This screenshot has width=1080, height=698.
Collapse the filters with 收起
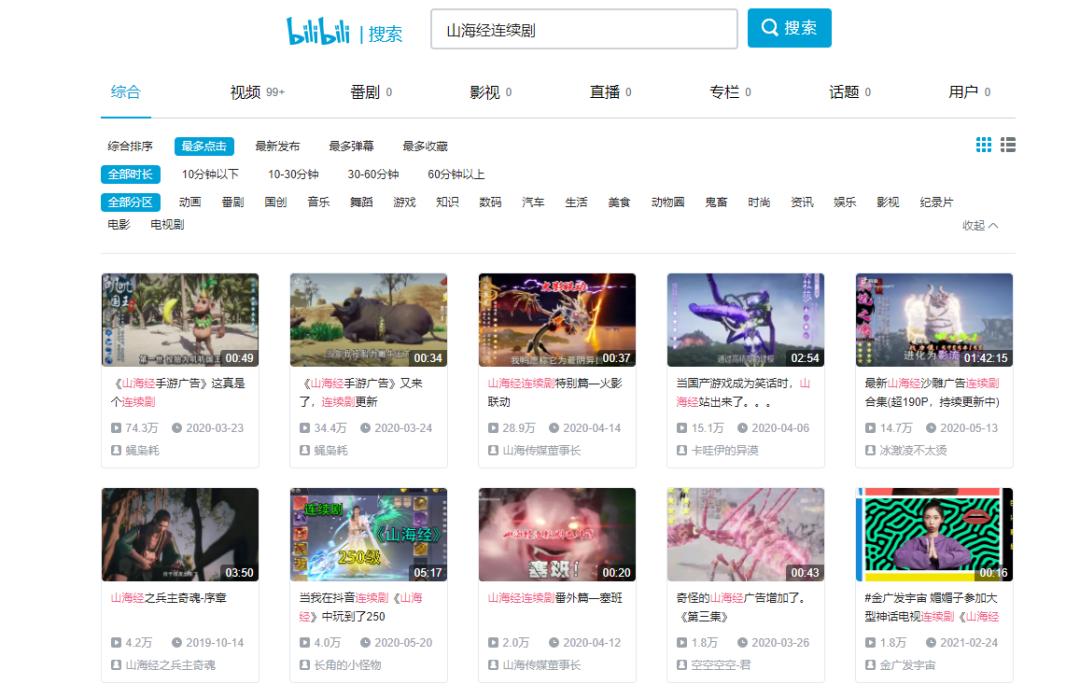(x=979, y=225)
